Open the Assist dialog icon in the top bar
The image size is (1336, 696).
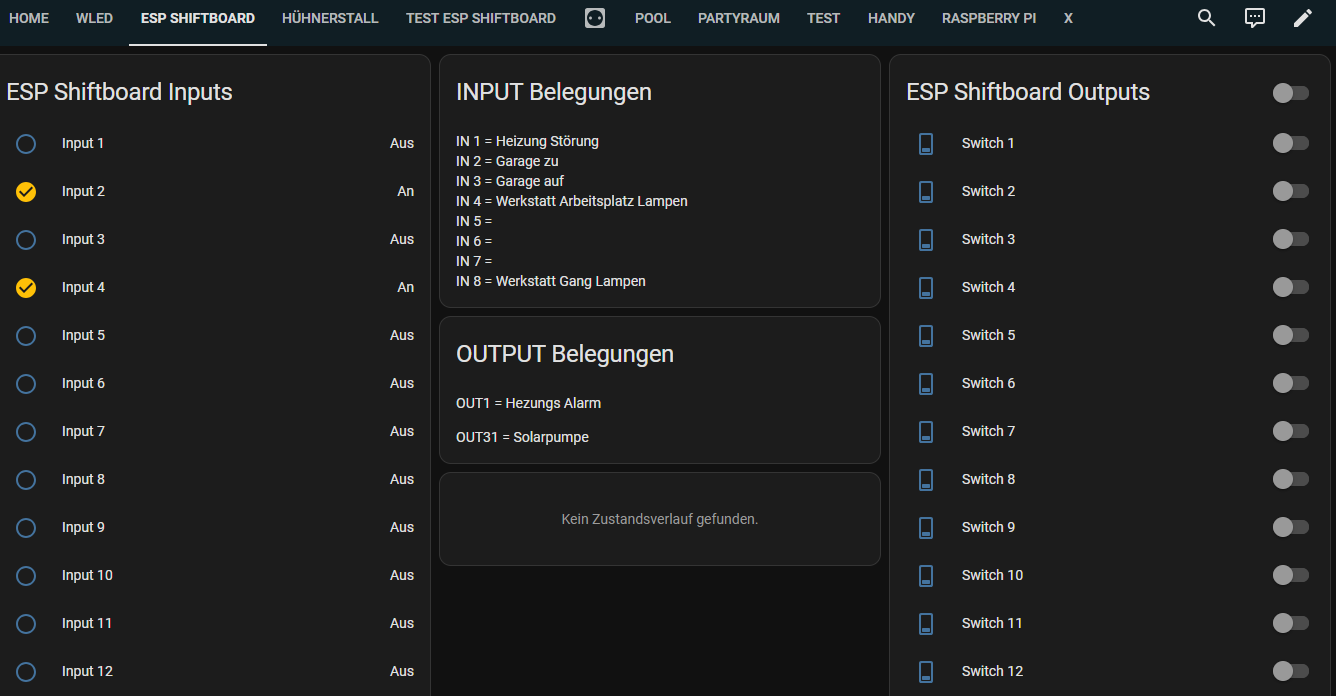coord(1254,17)
